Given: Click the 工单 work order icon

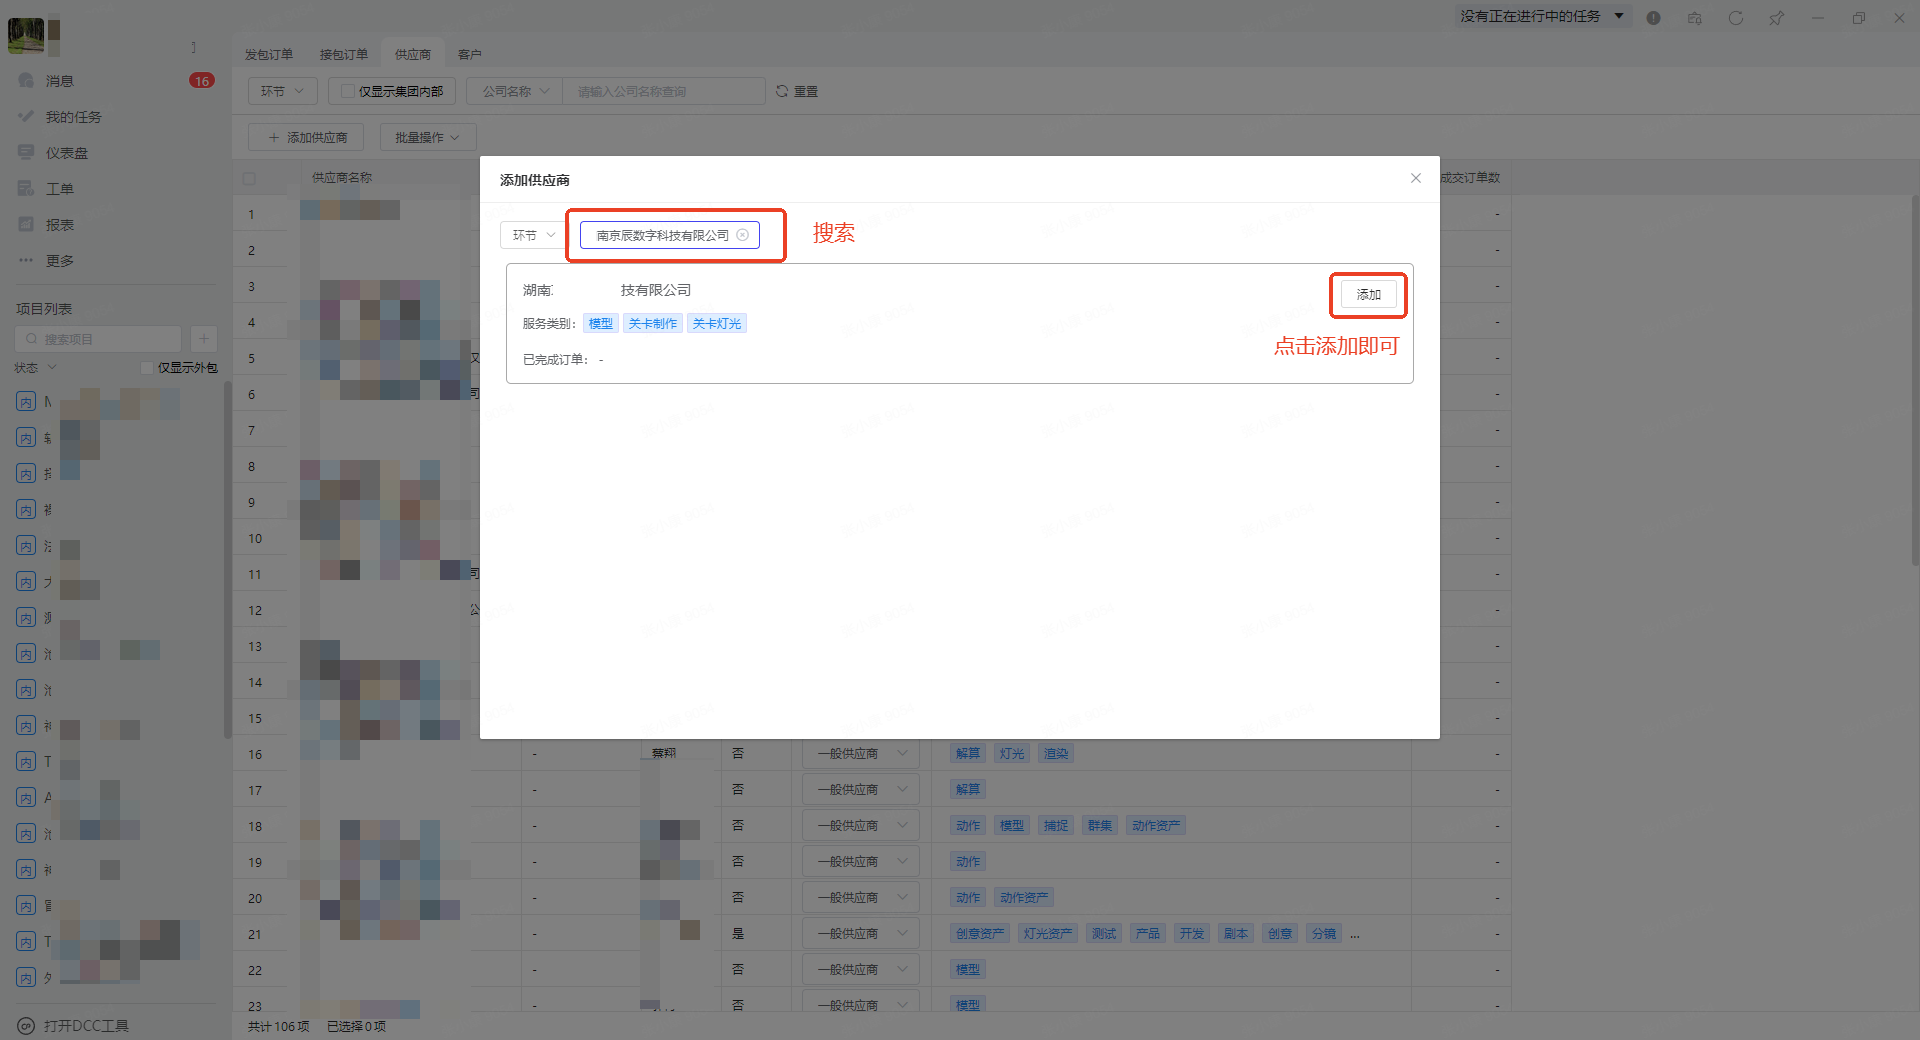Looking at the screenshot, I should (26, 189).
